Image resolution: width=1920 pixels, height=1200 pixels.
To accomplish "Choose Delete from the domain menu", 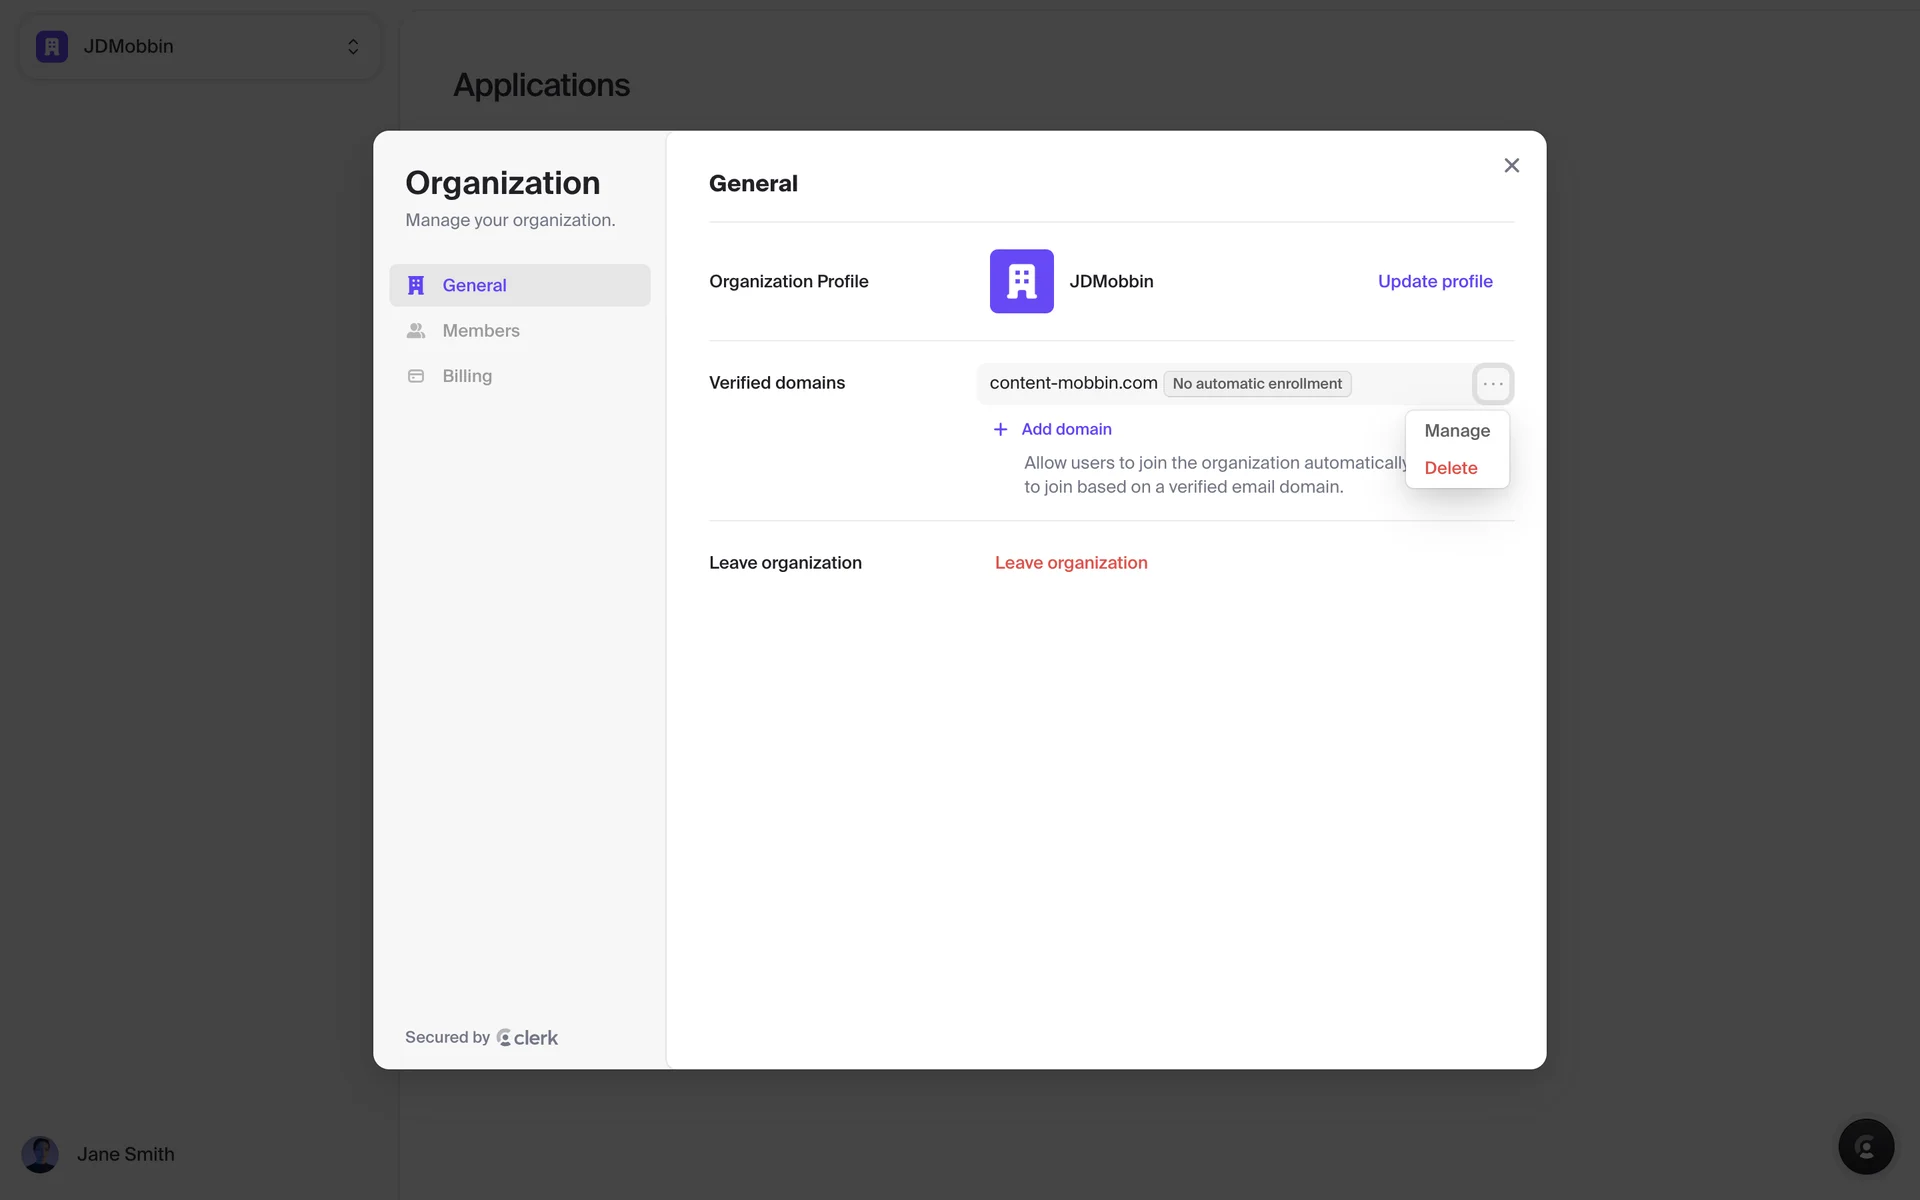I will [x=1450, y=468].
